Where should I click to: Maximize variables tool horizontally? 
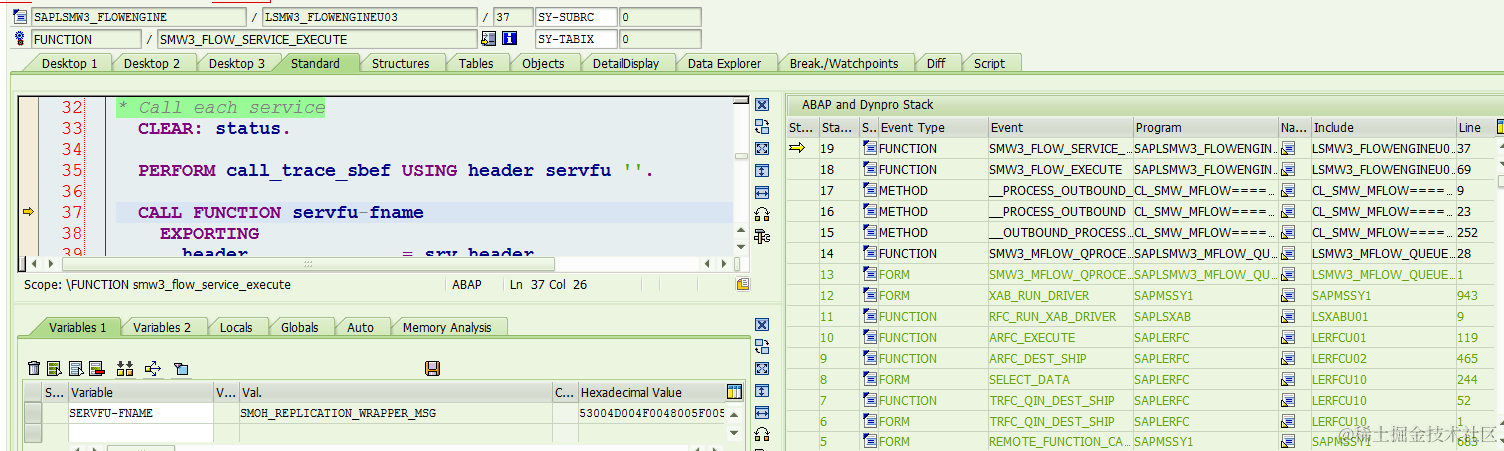tap(762, 412)
